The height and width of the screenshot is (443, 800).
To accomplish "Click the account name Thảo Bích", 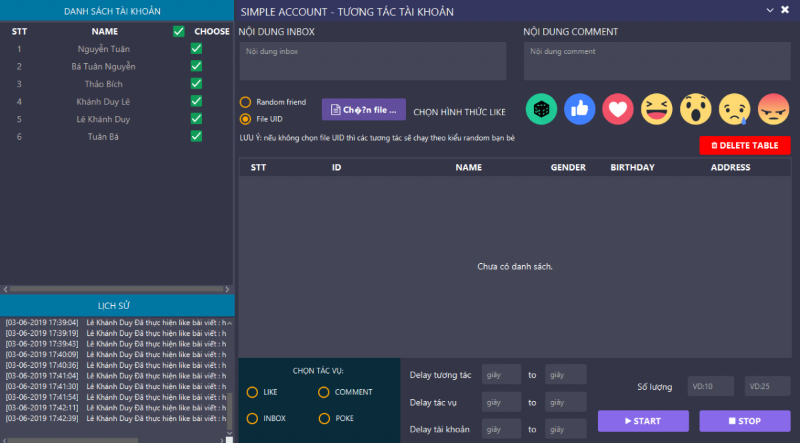I will [x=104, y=84].
